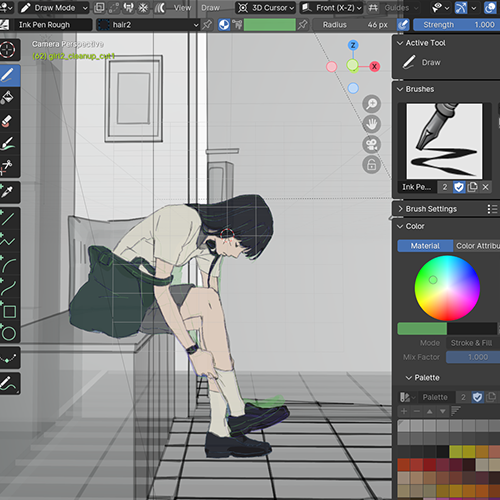This screenshot has width=500, height=500.
Task: Select the Cutter tool
Action: click(x=8, y=166)
